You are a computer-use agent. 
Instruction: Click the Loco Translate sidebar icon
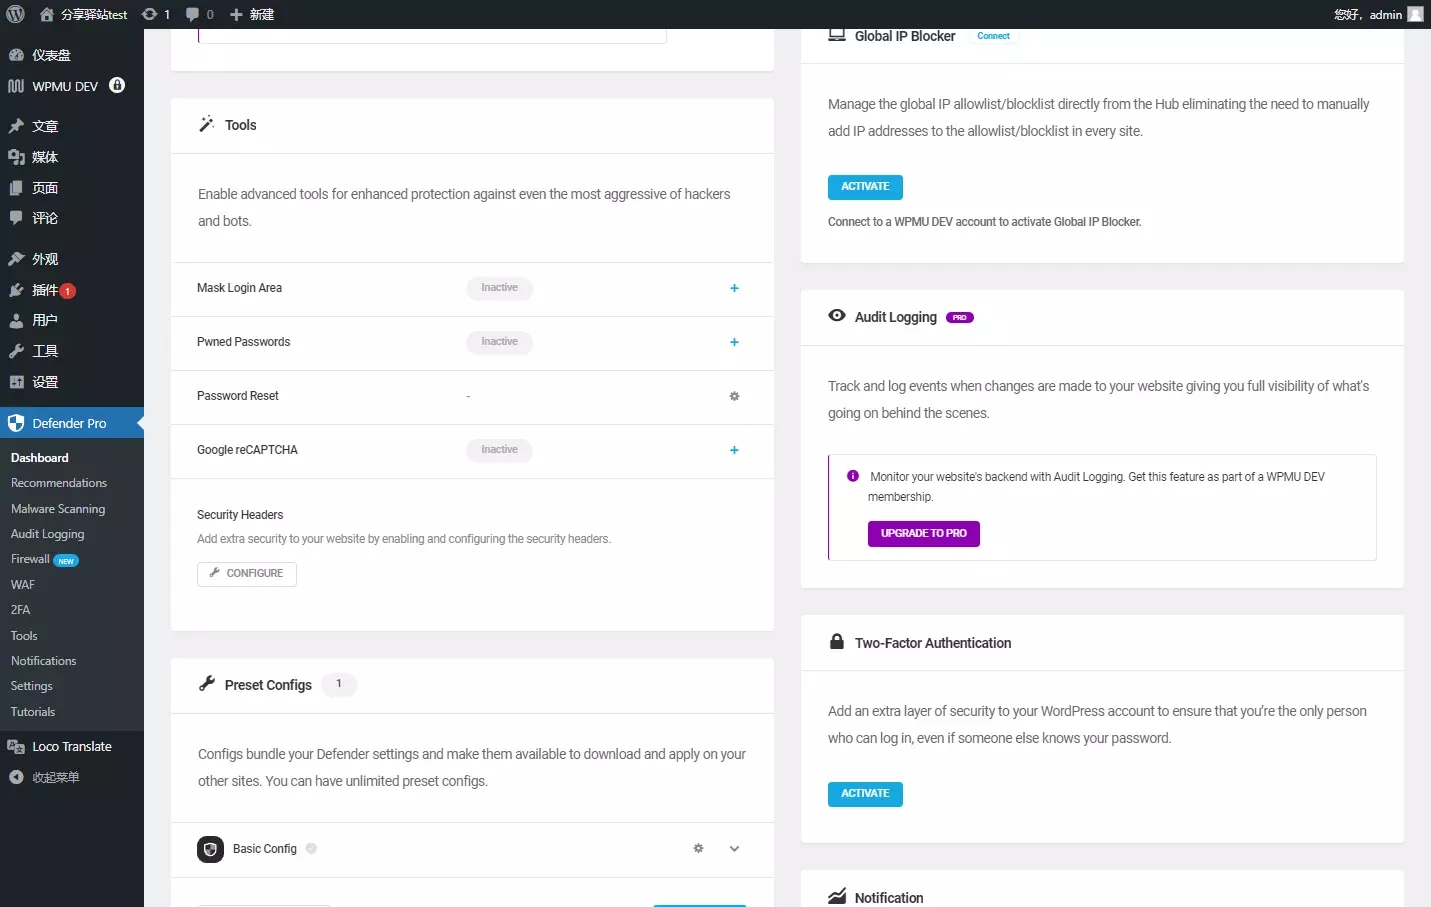16,747
